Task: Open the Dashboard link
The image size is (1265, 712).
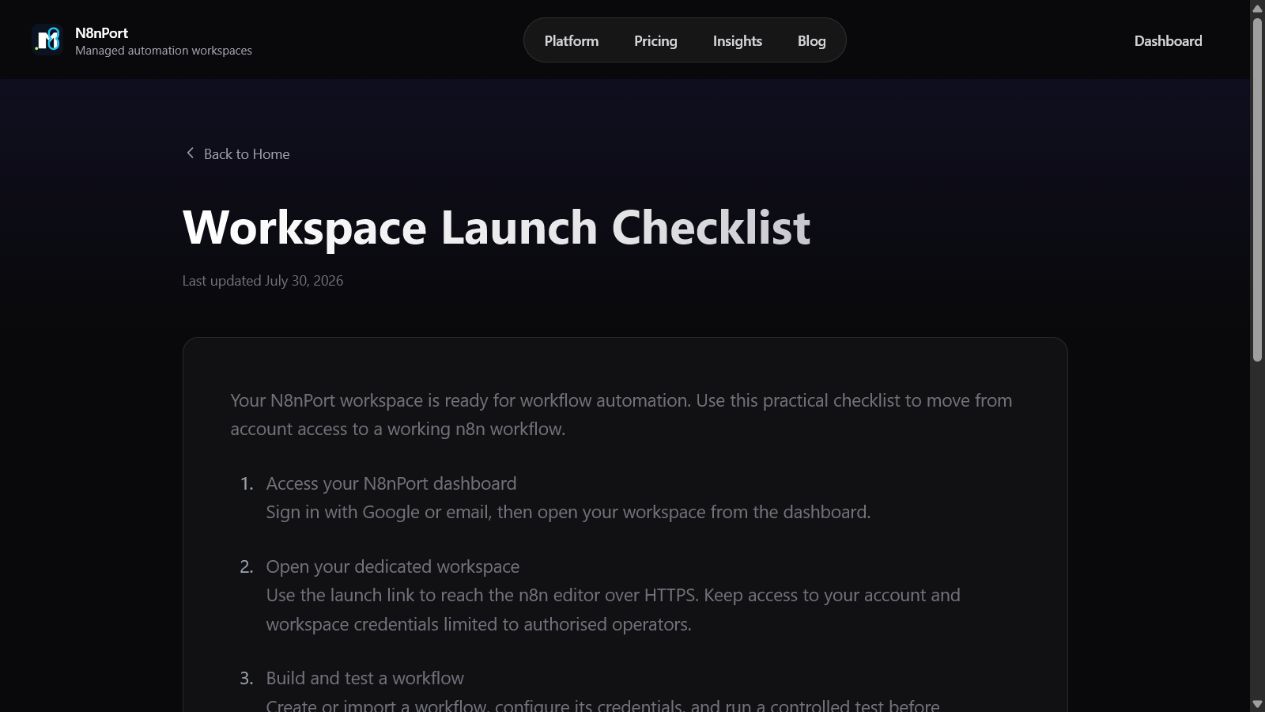Action: (x=1168, y=41)
